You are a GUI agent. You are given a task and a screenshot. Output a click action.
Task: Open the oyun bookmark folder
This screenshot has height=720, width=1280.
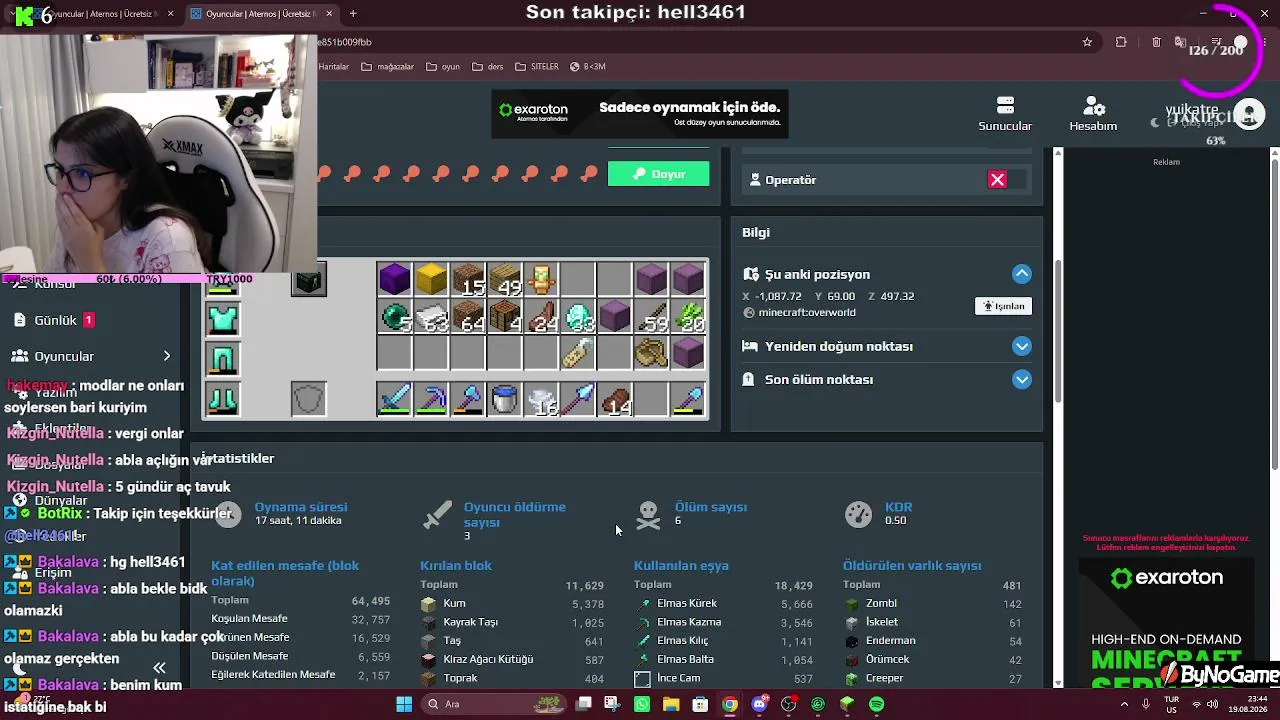(x=443, y=67)
